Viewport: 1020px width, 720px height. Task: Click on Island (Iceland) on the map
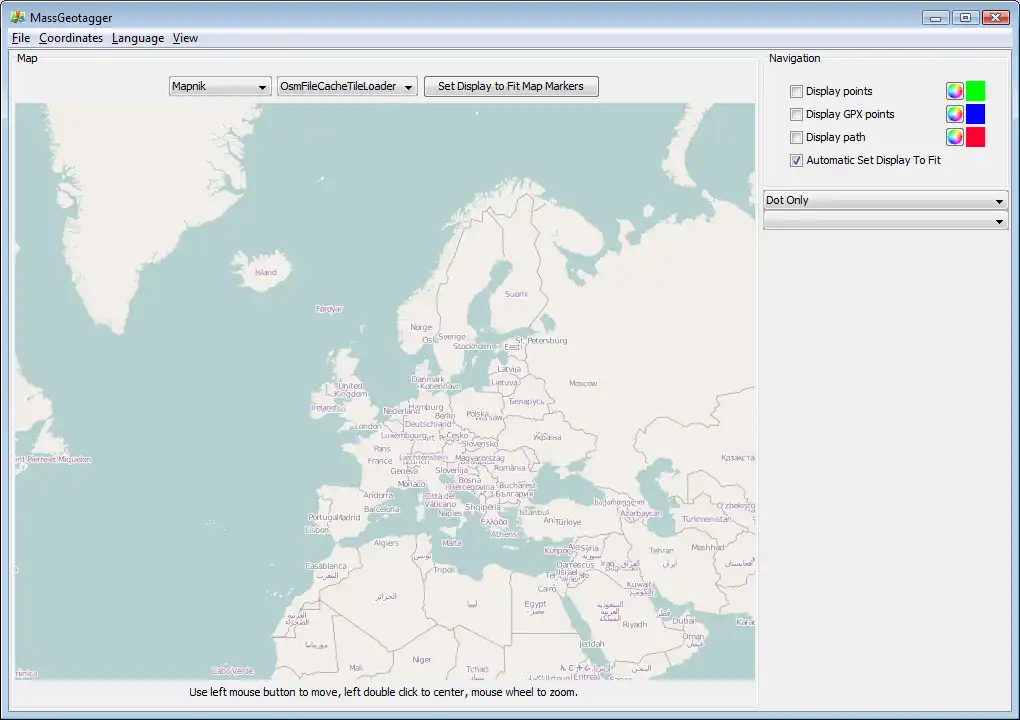click(265, 272)
